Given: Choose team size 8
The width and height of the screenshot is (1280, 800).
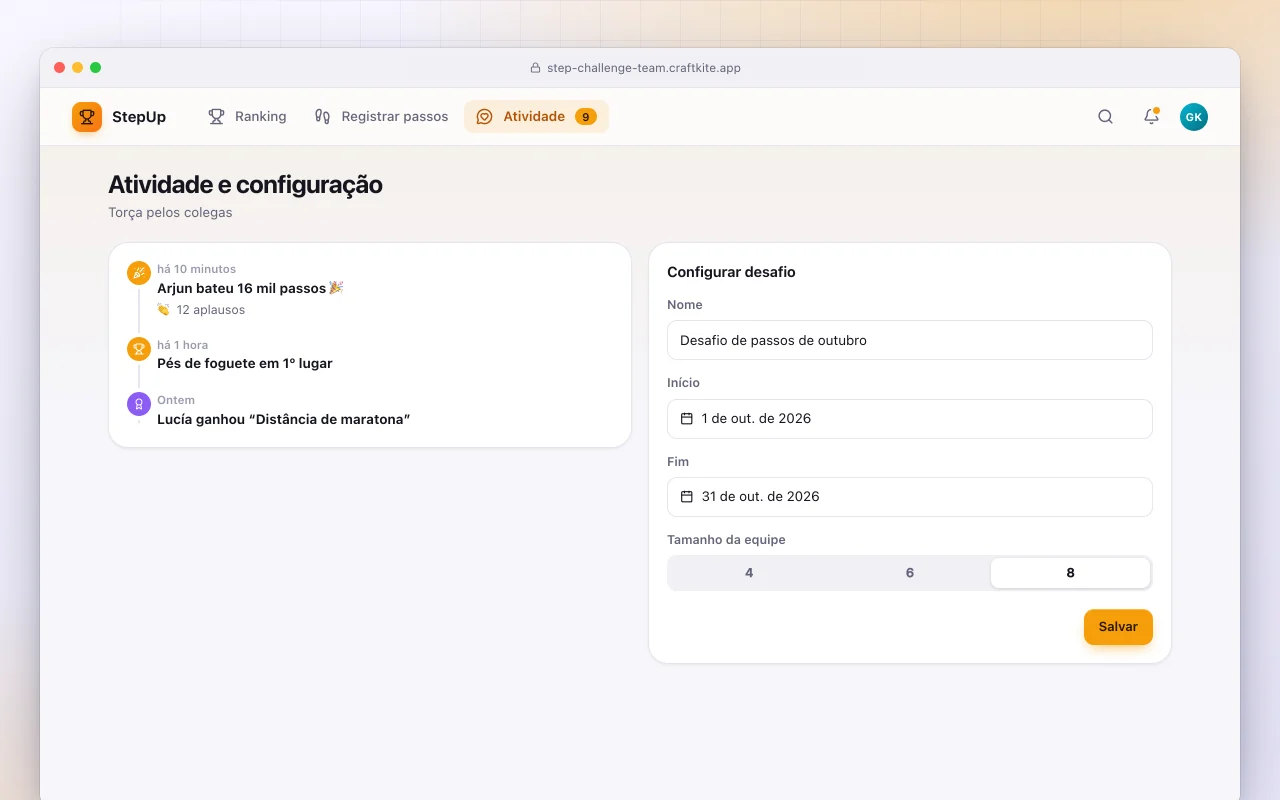Looking at the screenshot, I should point(1070,573).
